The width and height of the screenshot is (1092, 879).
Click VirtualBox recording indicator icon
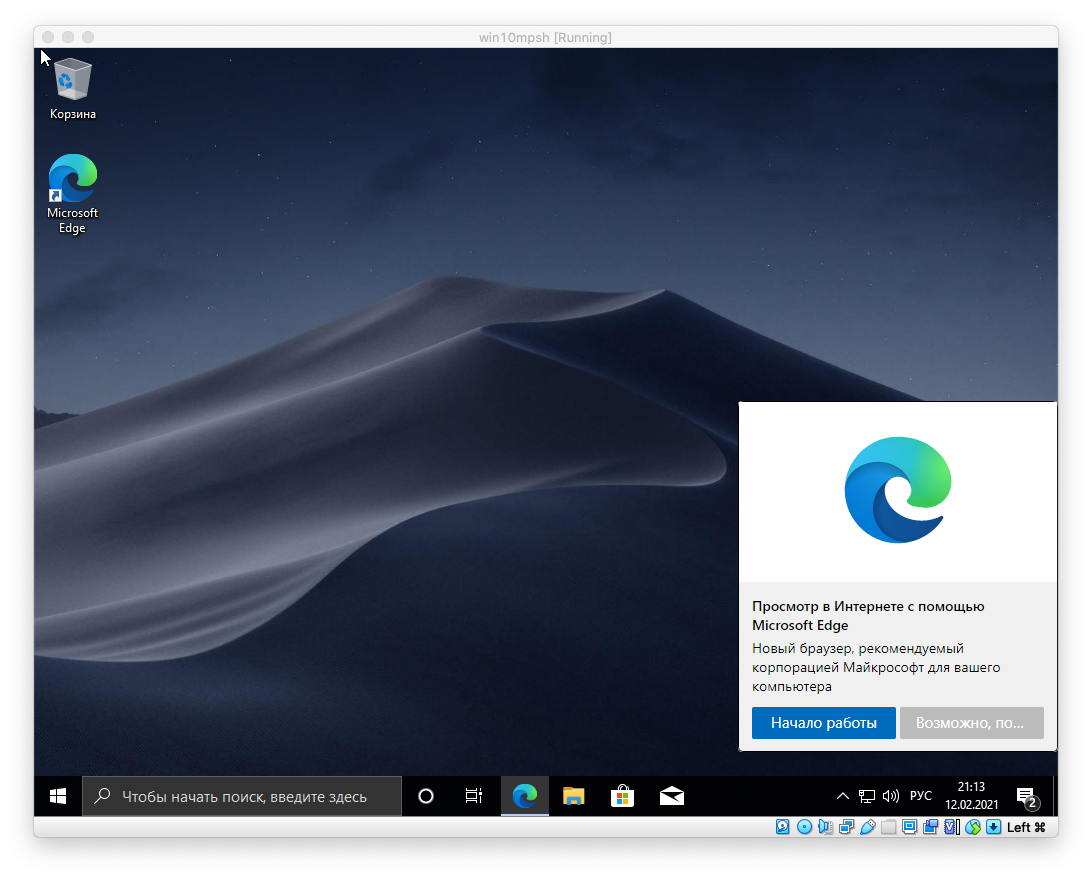930,827
